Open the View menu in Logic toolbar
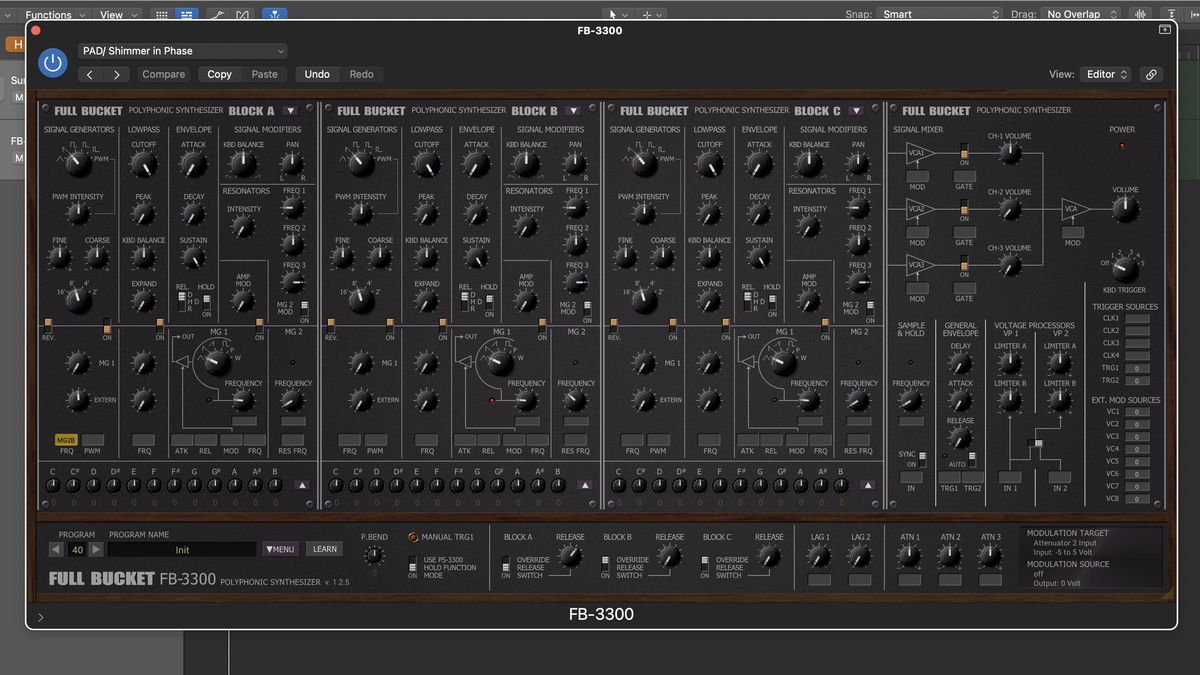1200x675 pixels. [118, 15]
